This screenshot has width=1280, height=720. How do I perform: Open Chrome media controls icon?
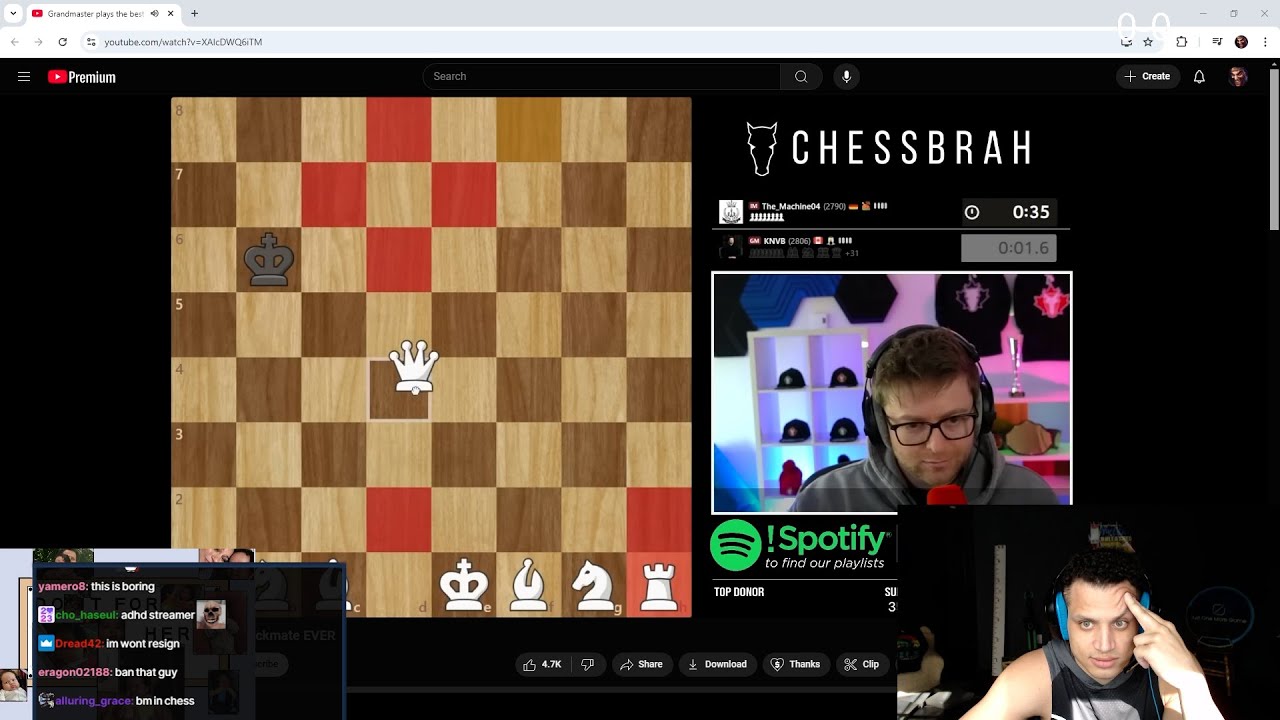(x=1217, y=42)
